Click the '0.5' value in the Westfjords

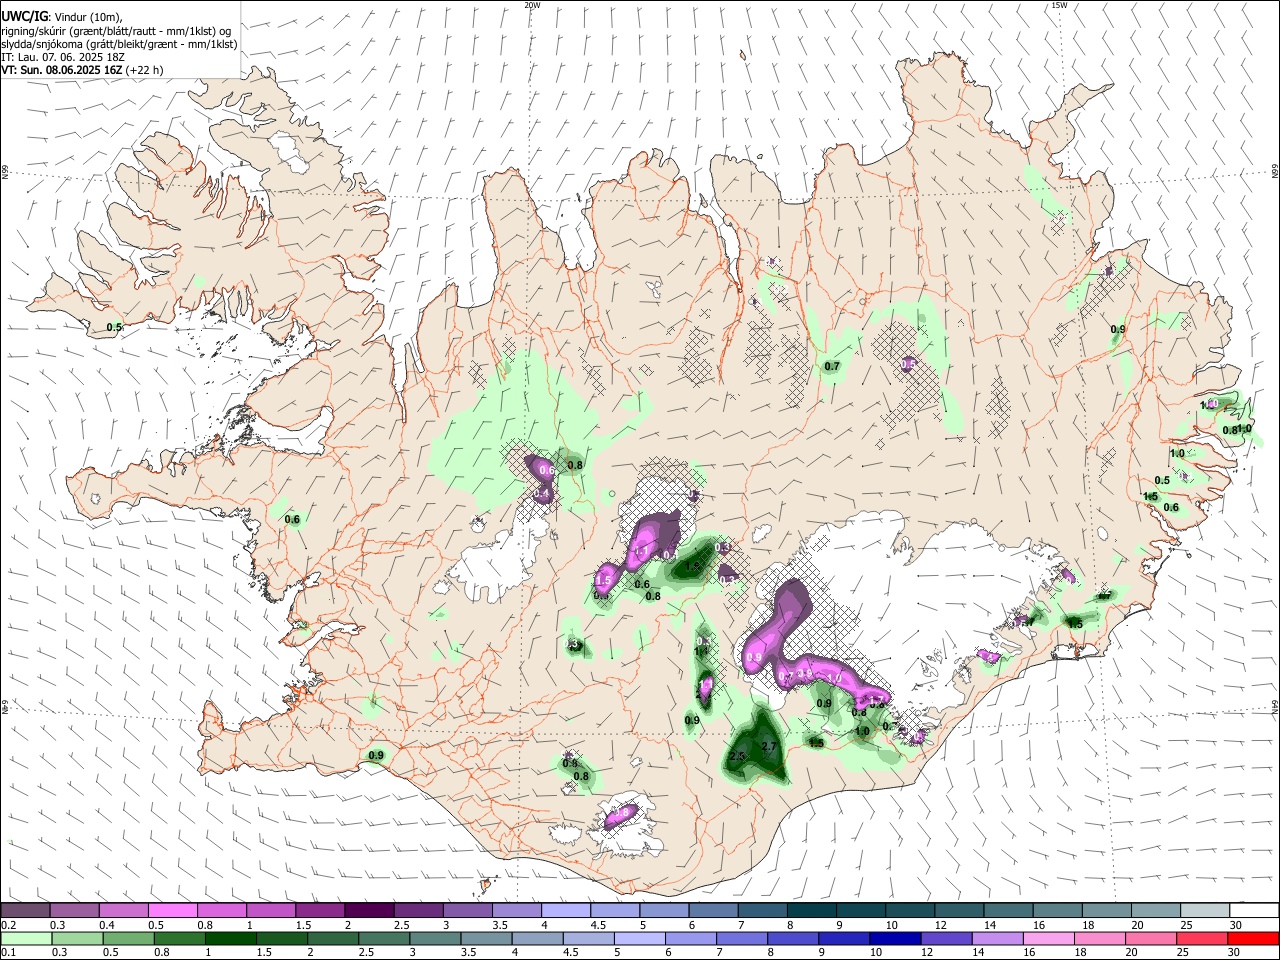(114, 327)
